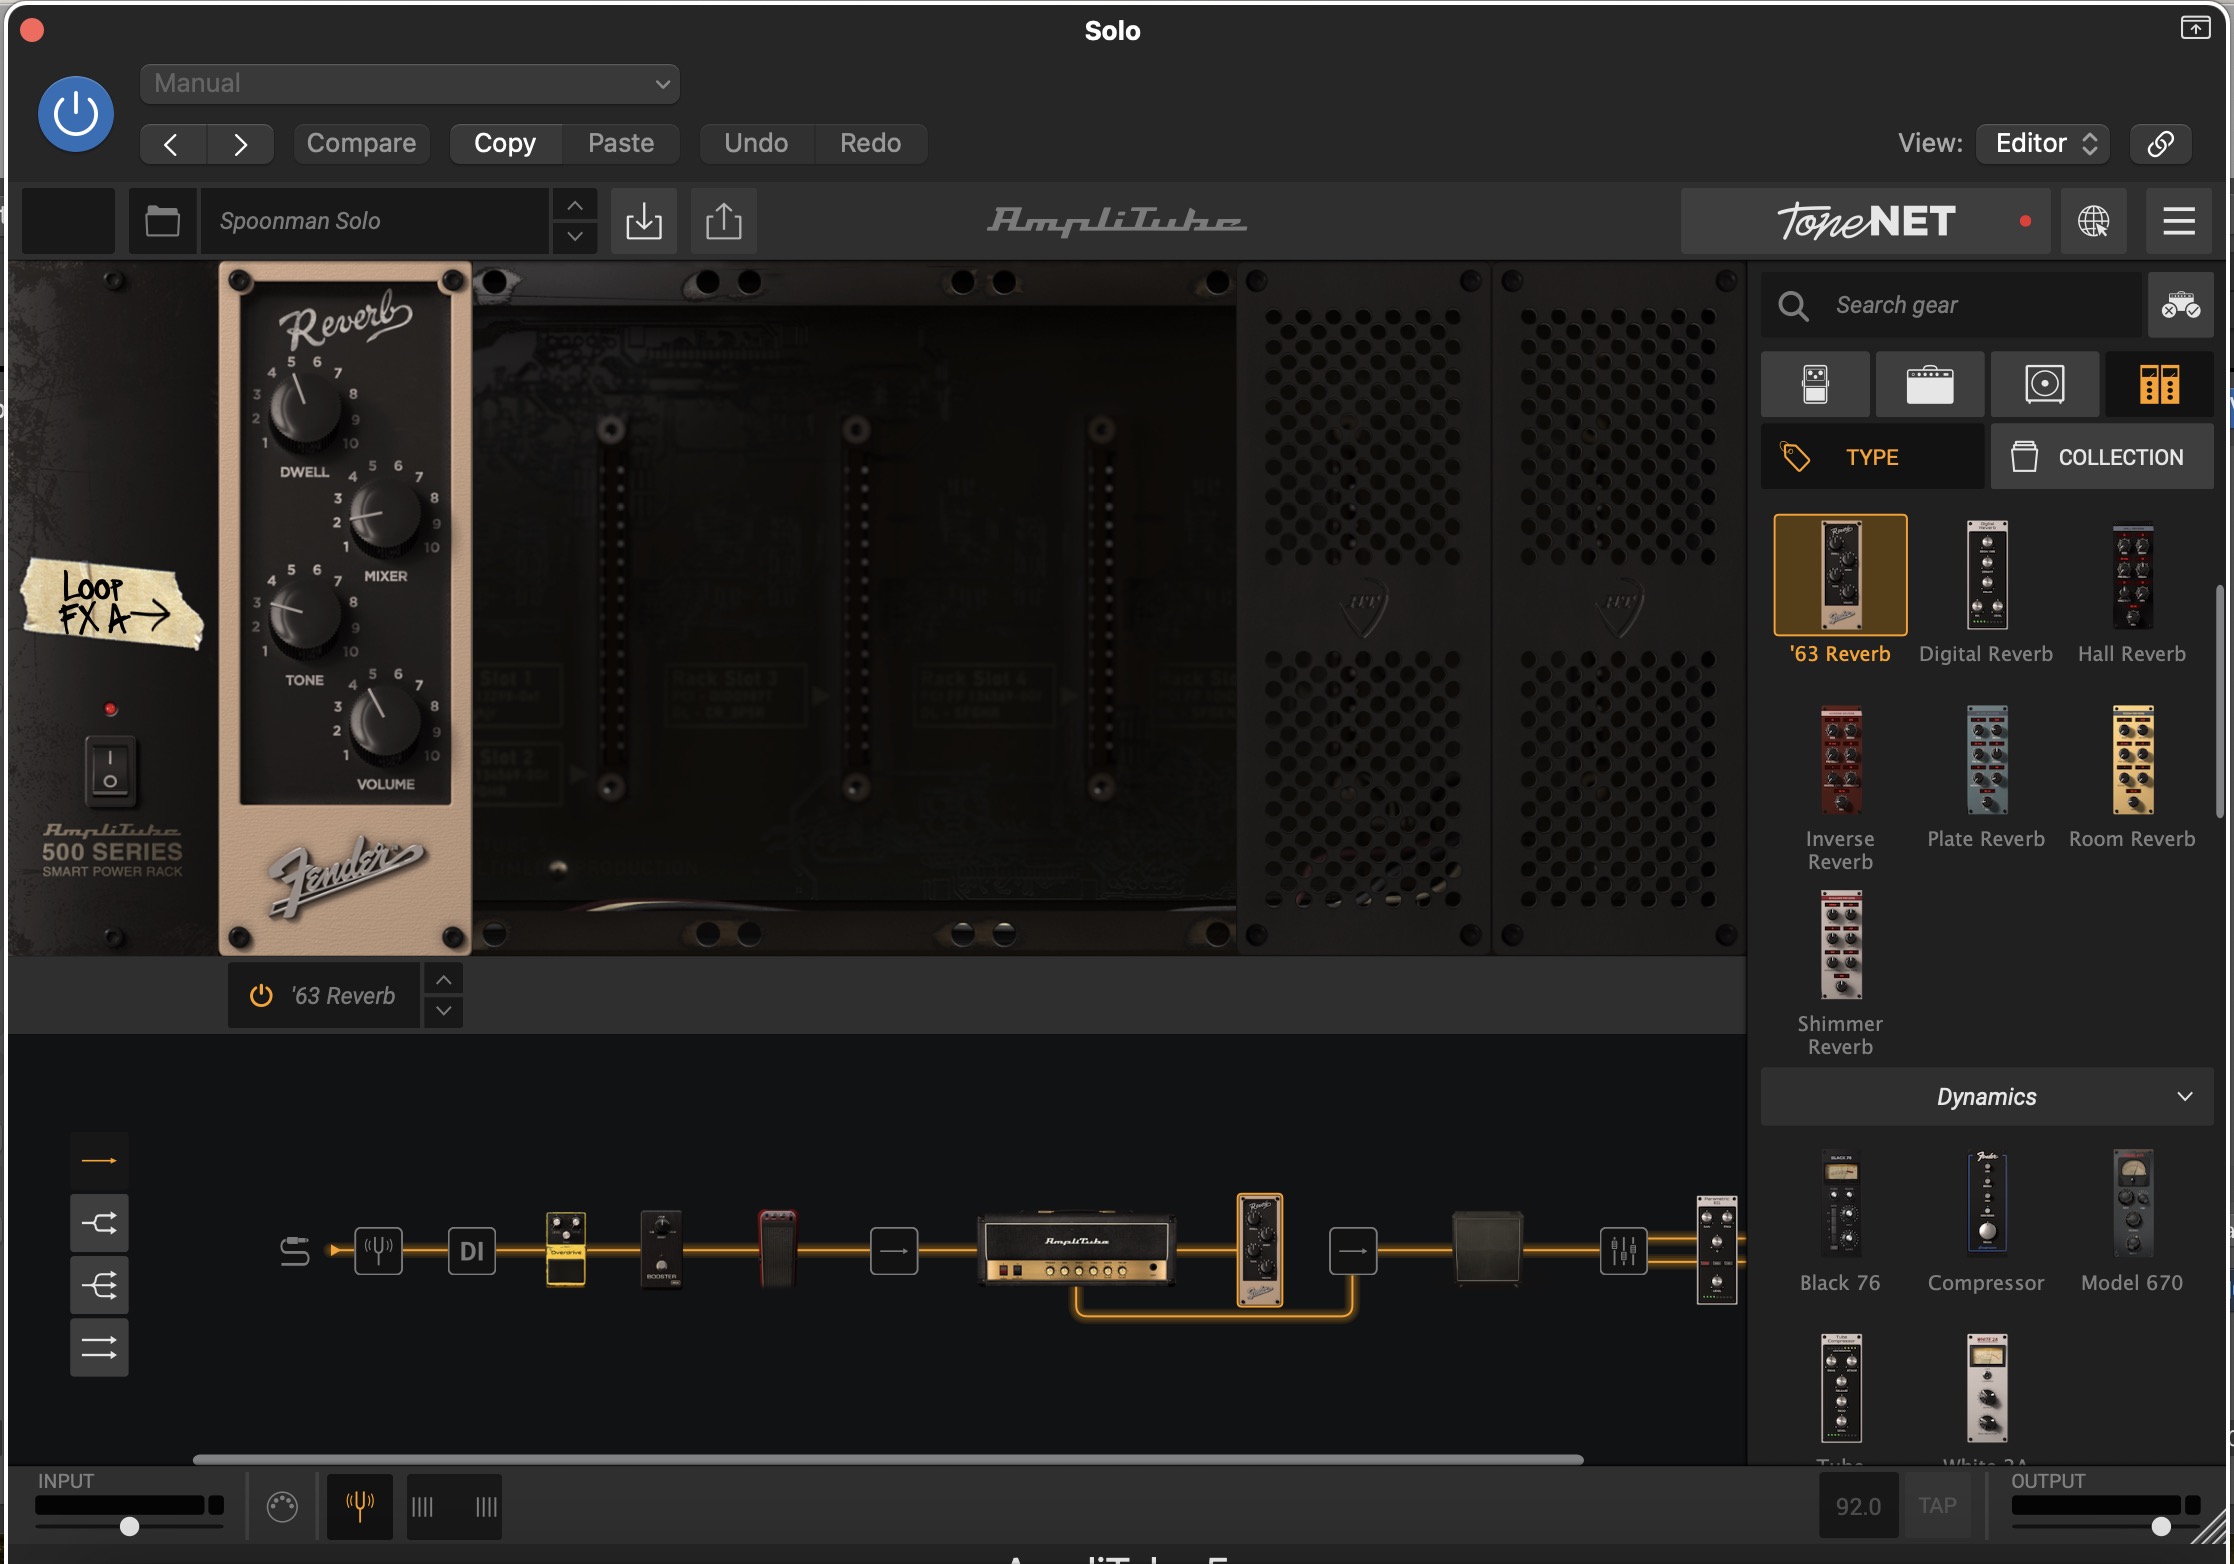
Task: Click the DI block in signal chain
Action: 472,1250
